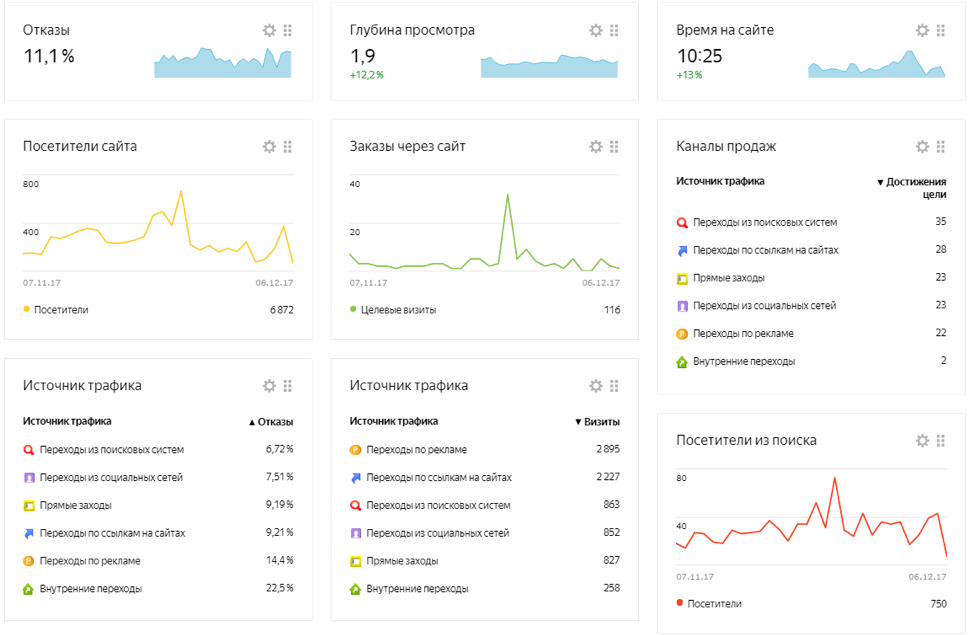Click the ad-traffic coin icon beside 2 895
Viewport: 972px width, 635px height.
click(355, 450)
